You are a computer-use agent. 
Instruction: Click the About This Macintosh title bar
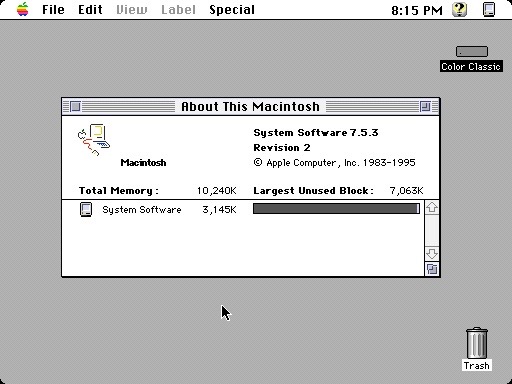click(250, 107)
